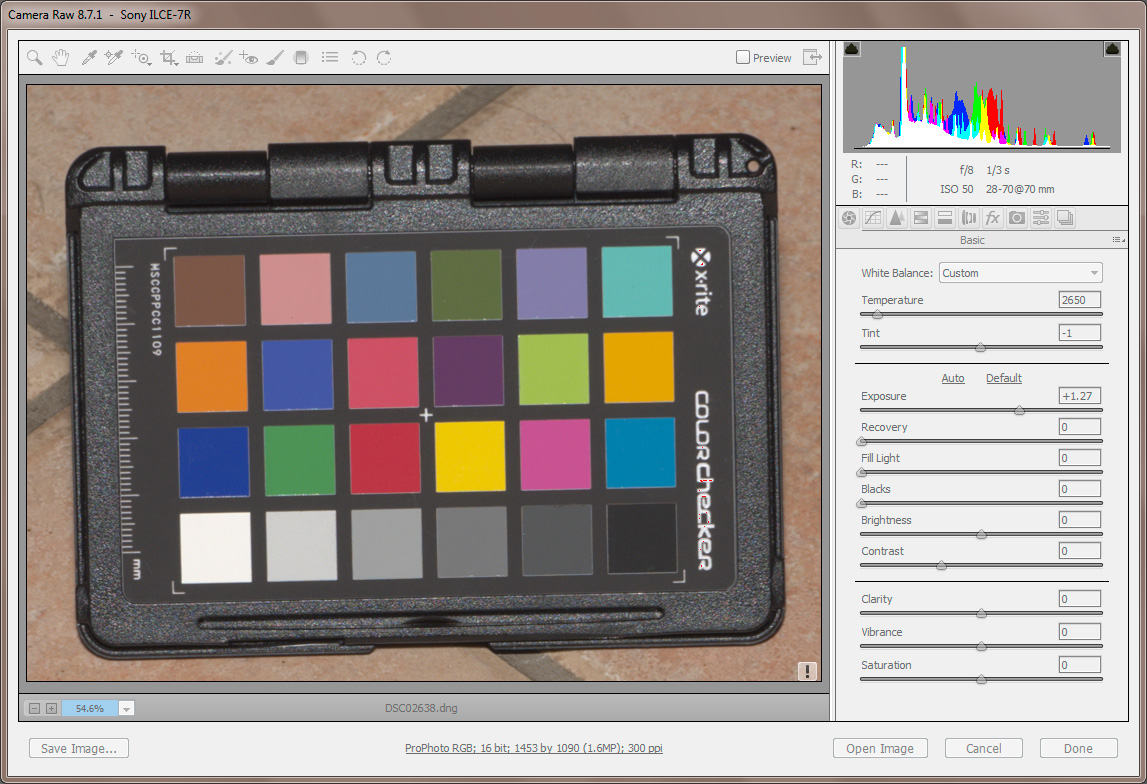Click the Vibrance slider handle
The height and width of the screenshot is (784, 1147).
click(981, 647)
